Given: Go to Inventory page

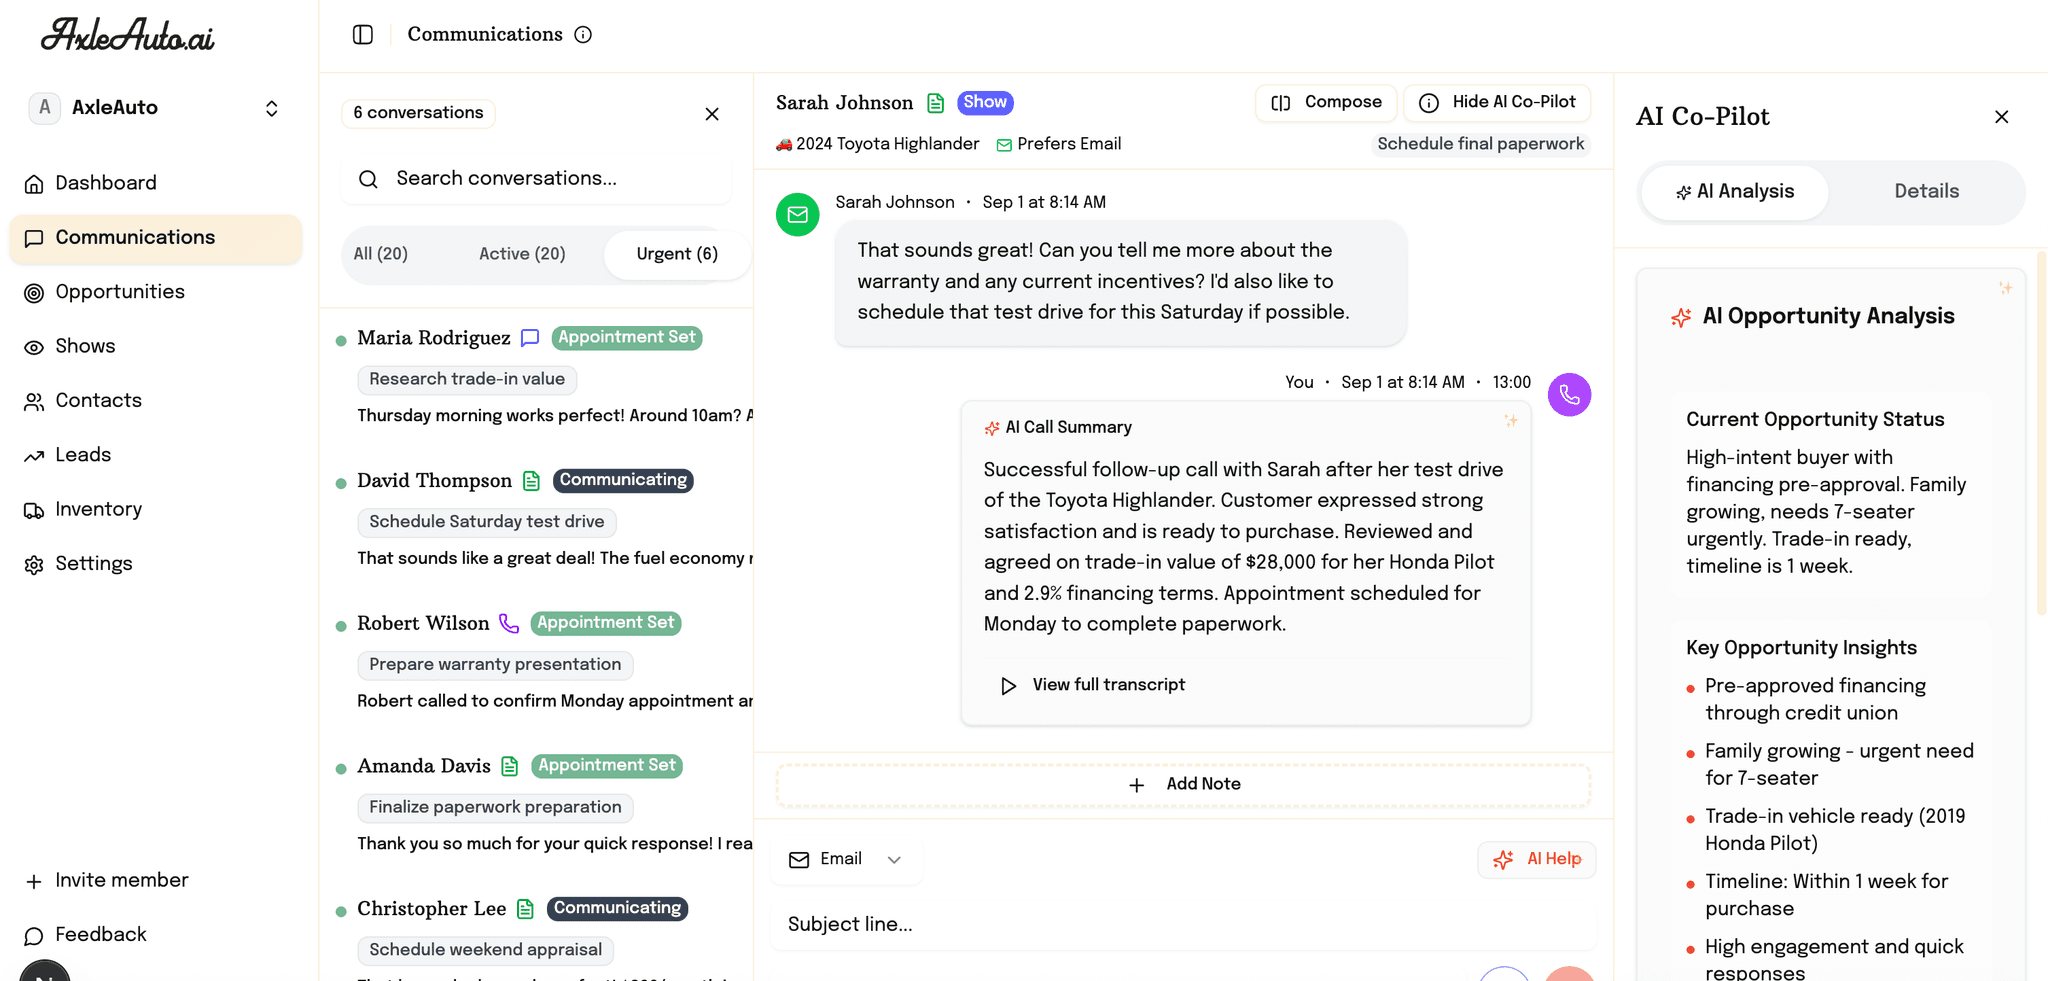Looking at the screenshot, I should point(98,509).
